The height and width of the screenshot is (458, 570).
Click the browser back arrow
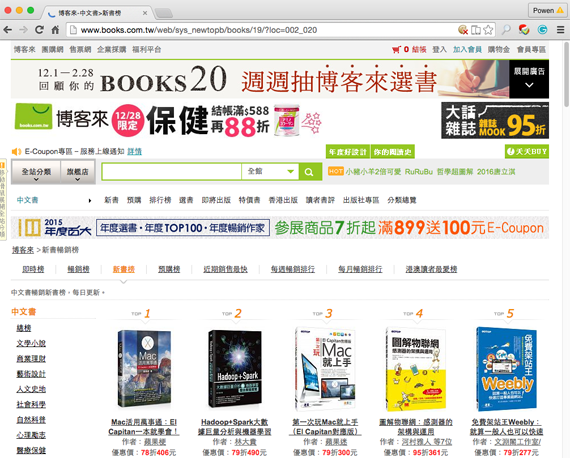(x=8, y=30)
